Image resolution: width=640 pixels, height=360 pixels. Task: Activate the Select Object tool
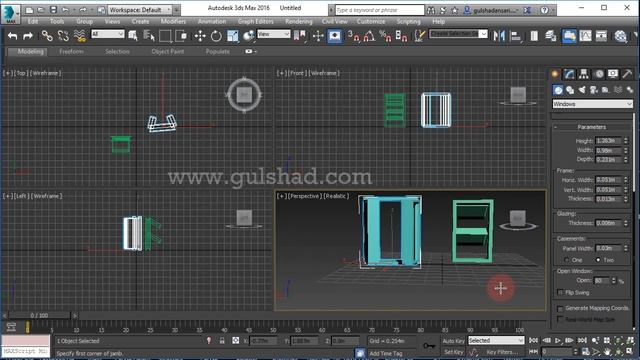pyautogui.click(x=133, y=36)
